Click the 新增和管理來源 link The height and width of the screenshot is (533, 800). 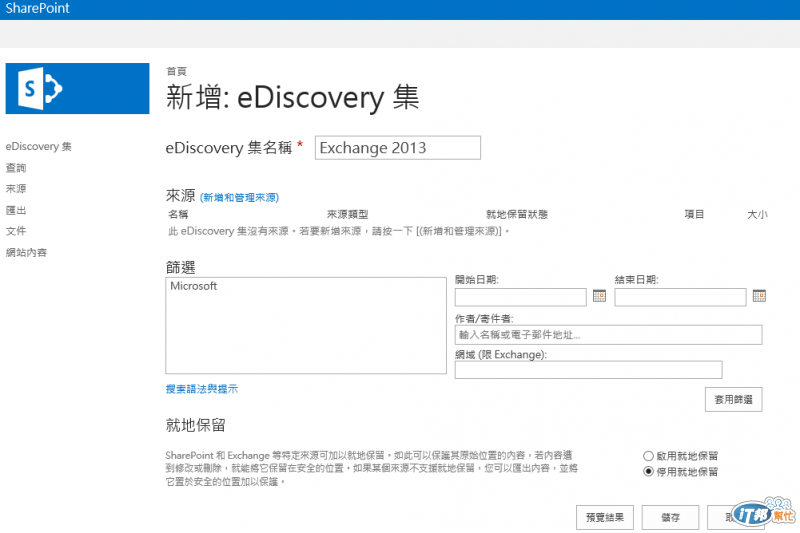tap(239, 197)
